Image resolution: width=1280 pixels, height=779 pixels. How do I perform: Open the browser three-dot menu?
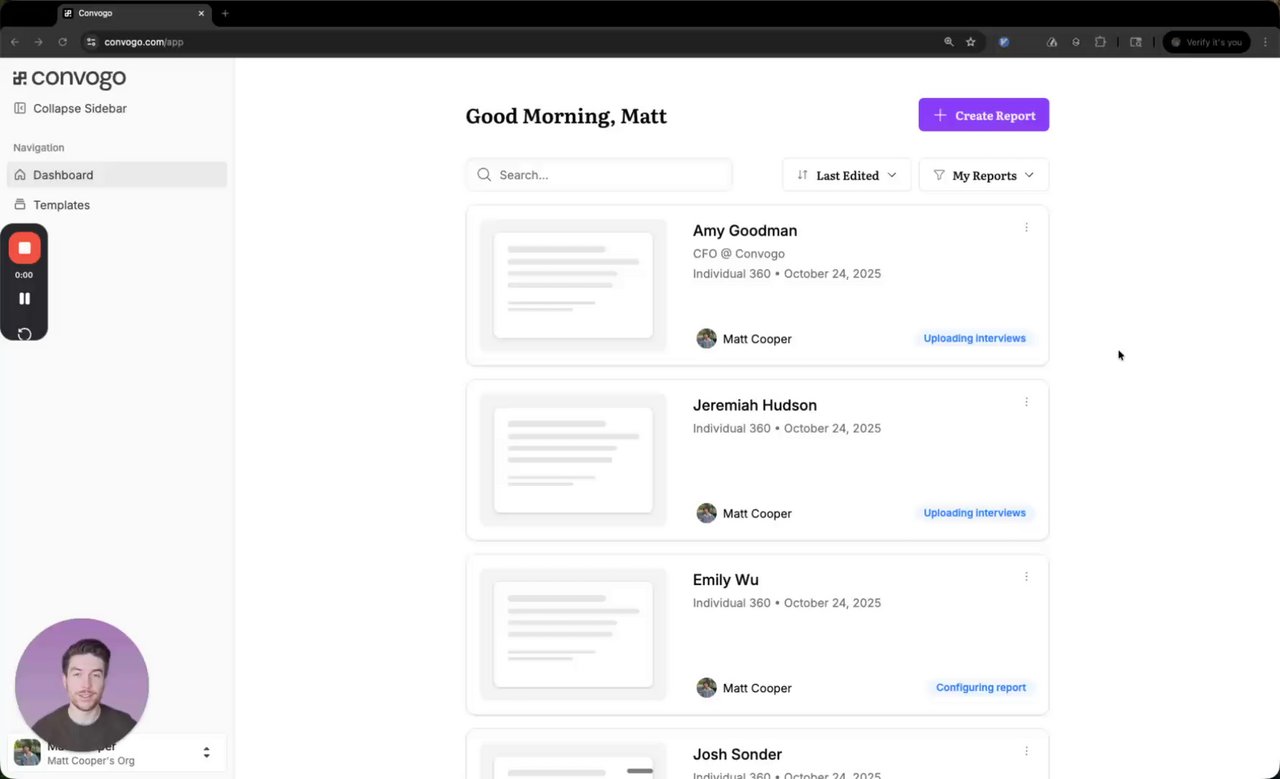1264,42
